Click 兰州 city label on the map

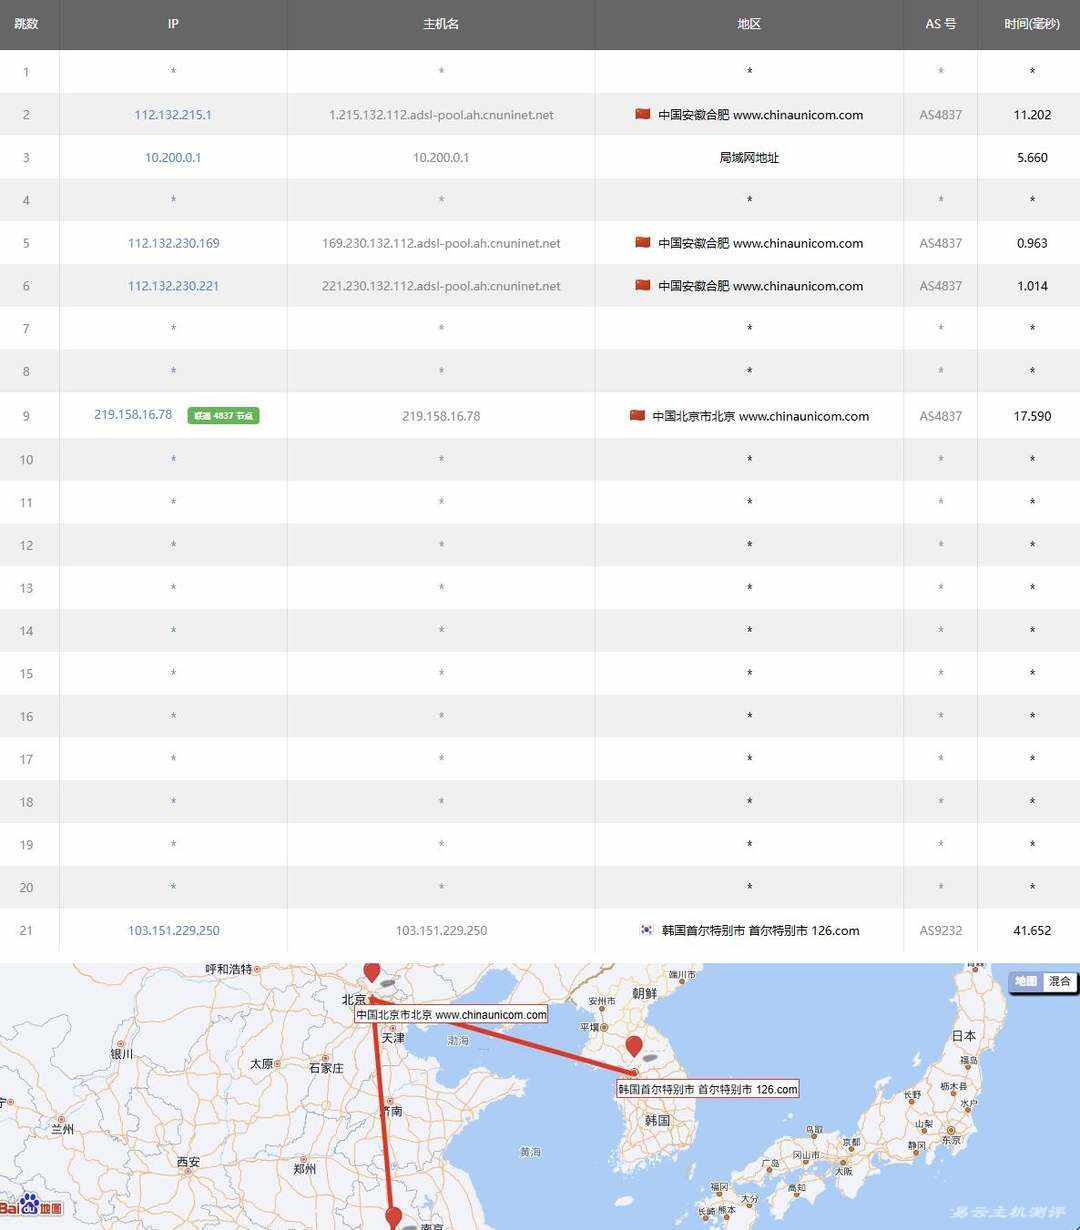coord(62,1129)
